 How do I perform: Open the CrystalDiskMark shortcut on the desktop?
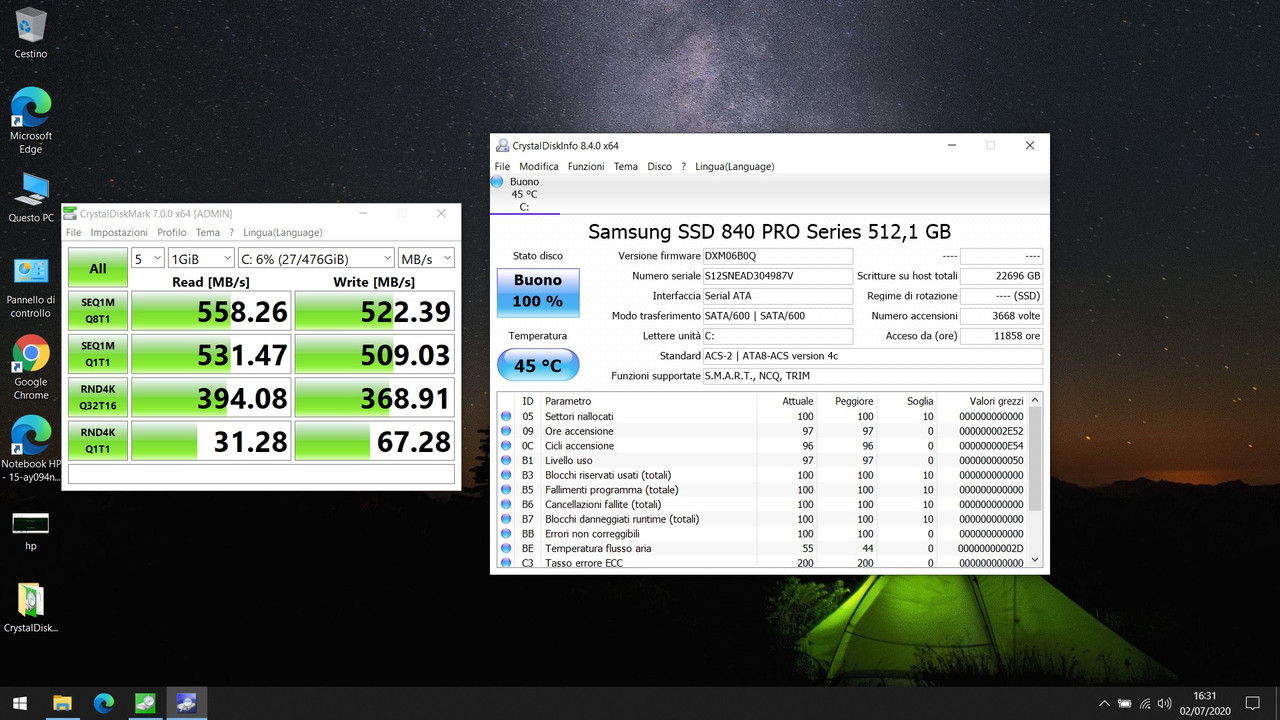[29, 600]
